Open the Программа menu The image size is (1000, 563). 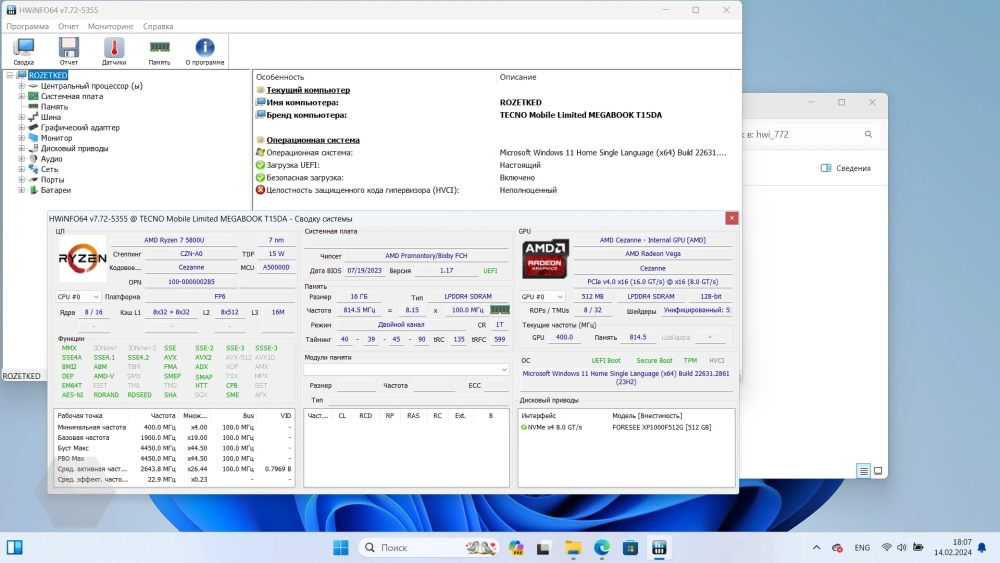tap(28, 26)
